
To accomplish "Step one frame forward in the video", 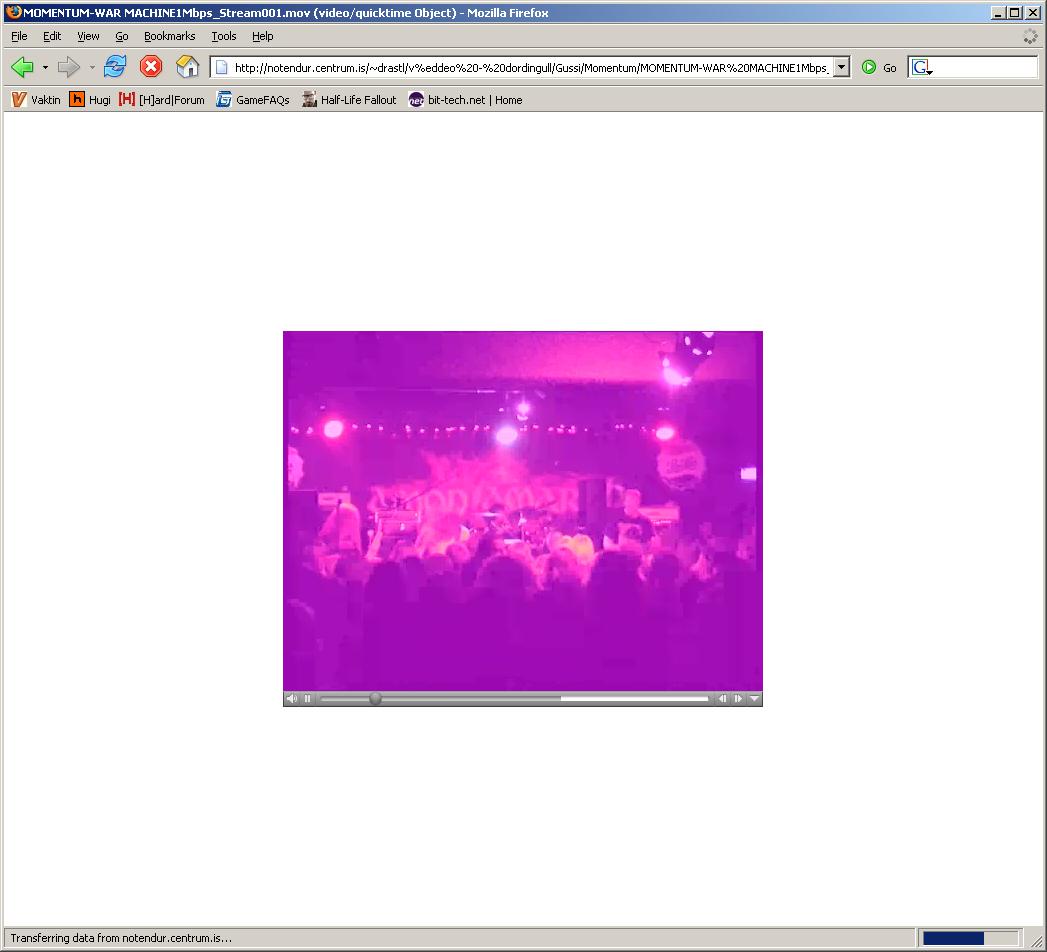I will pyautogui.click(x=738, y=699).
